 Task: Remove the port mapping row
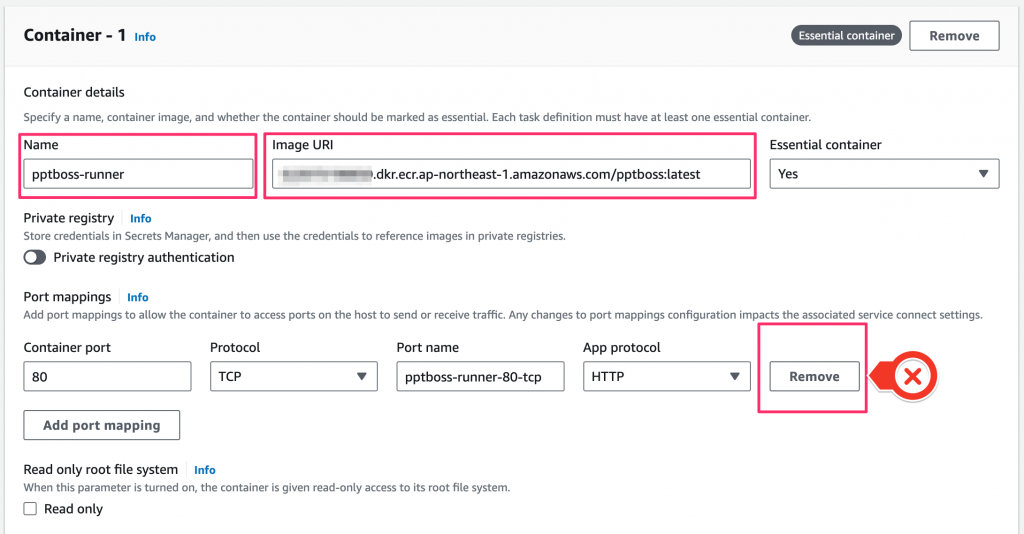point(814,376)
